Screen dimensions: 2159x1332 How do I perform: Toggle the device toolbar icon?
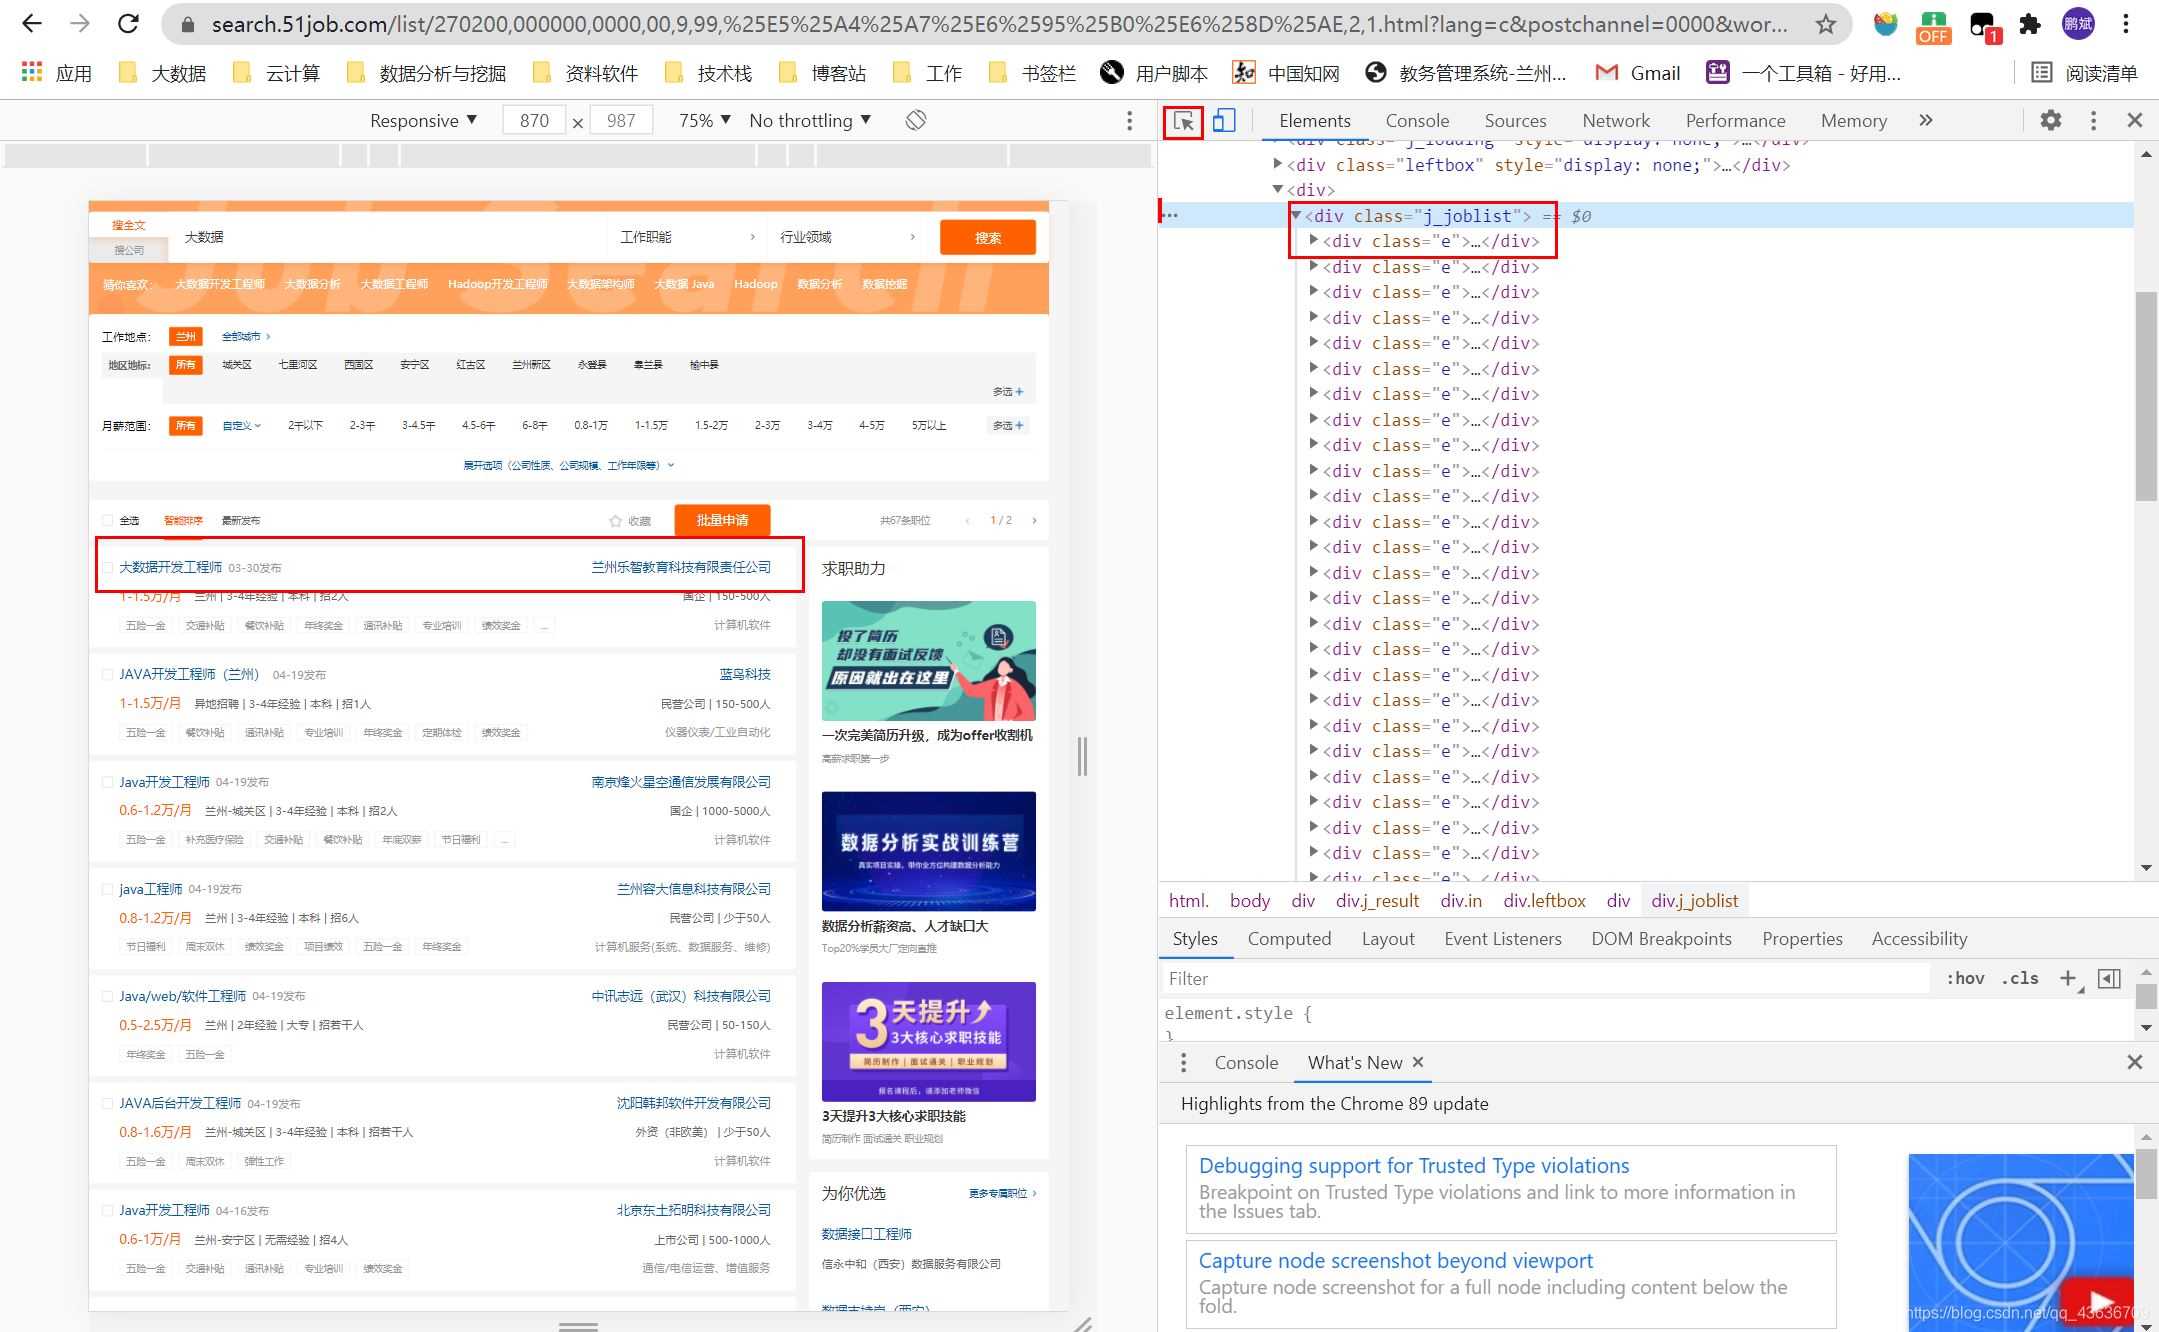[x=1224, y=121]
